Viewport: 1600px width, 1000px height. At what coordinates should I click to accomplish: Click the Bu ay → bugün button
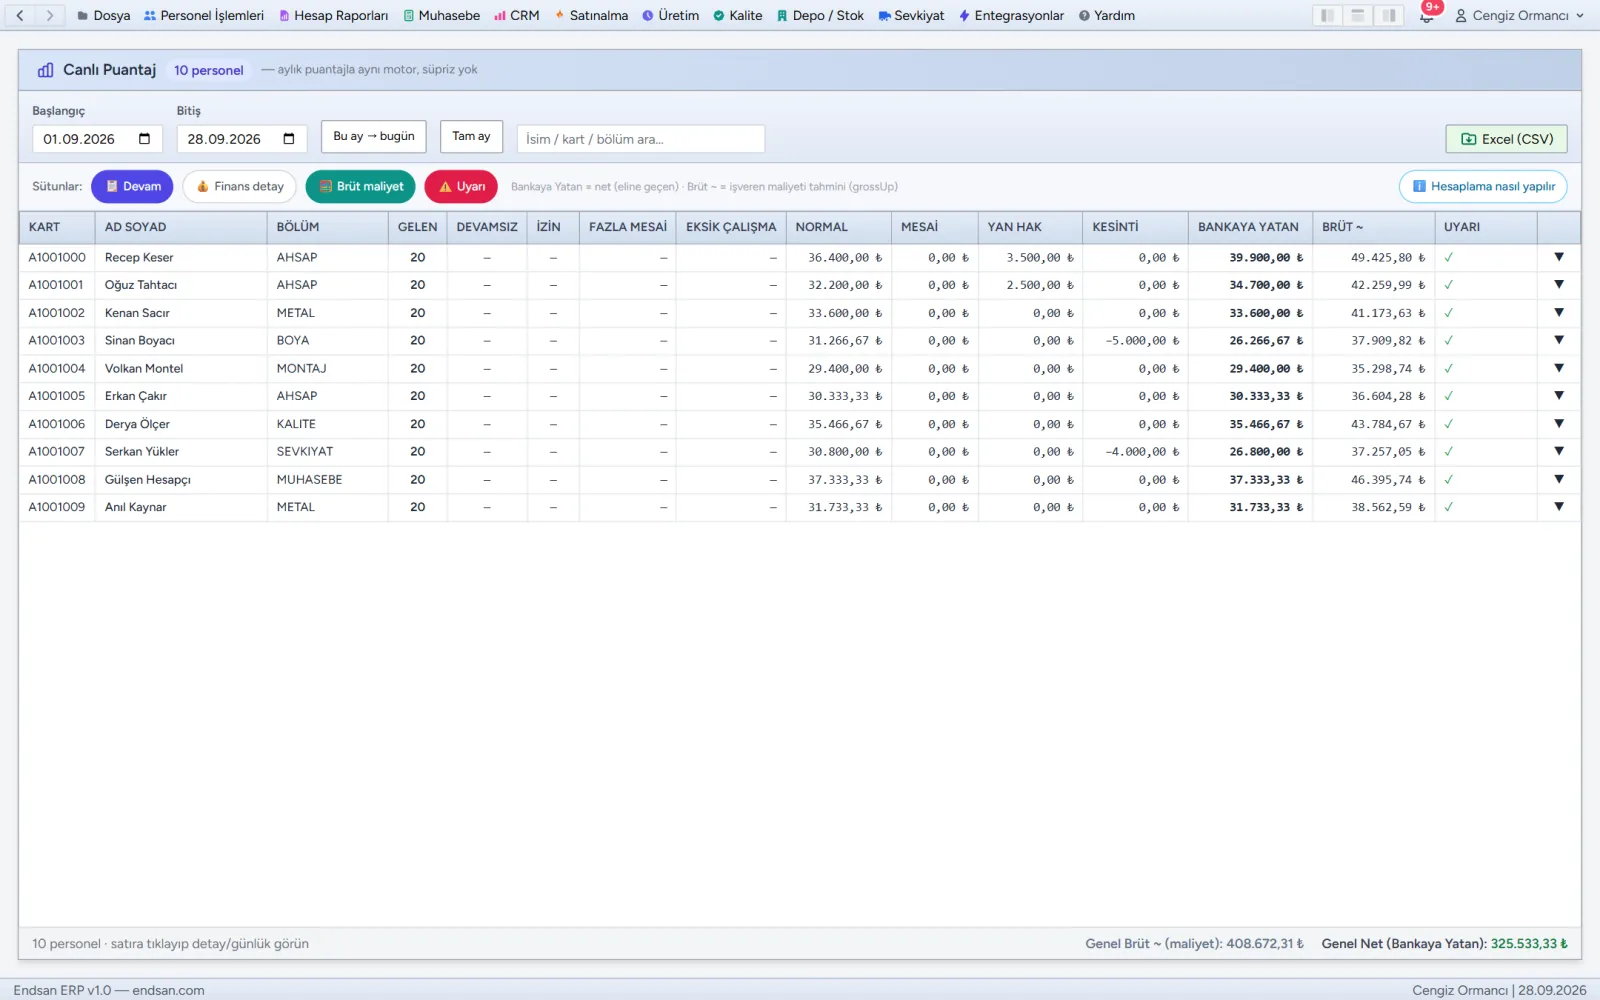pos(374,137)
